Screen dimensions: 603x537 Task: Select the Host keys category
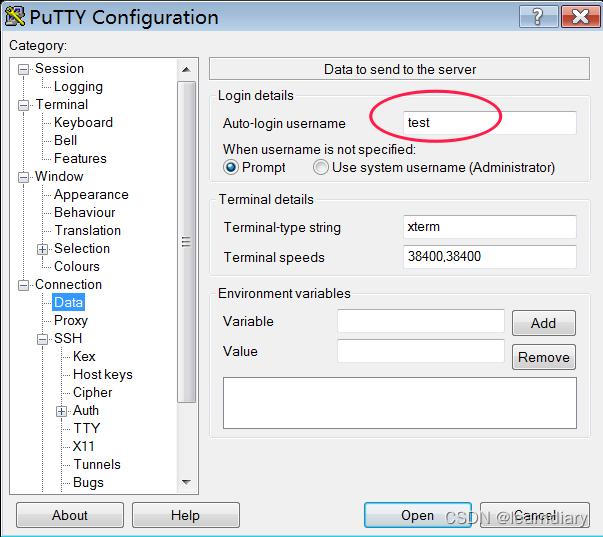(103, 374)
